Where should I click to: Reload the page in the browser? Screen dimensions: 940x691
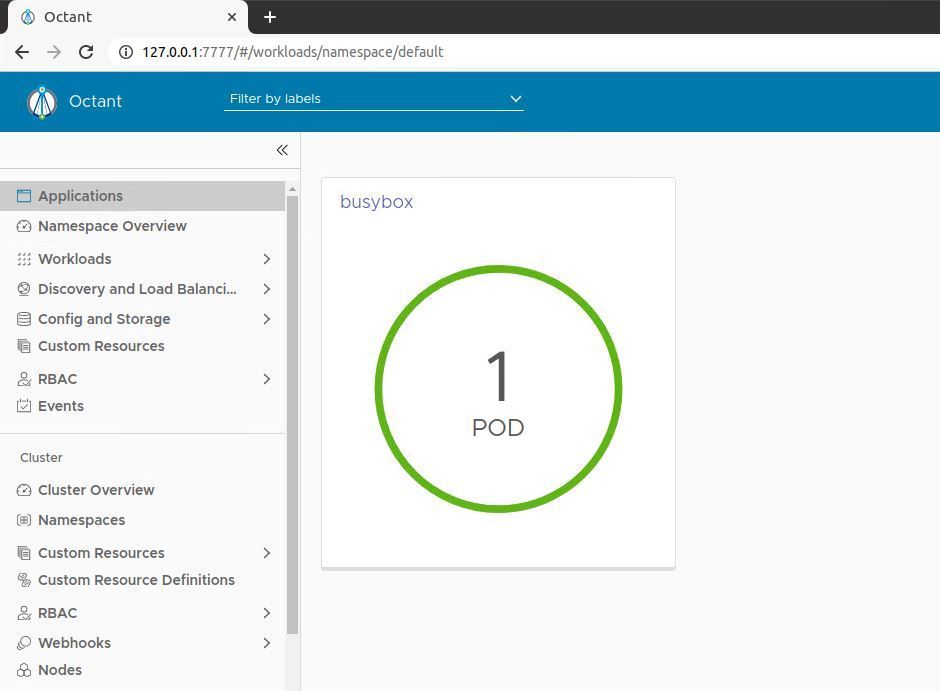pyautogui.click(x=85, y=52)
